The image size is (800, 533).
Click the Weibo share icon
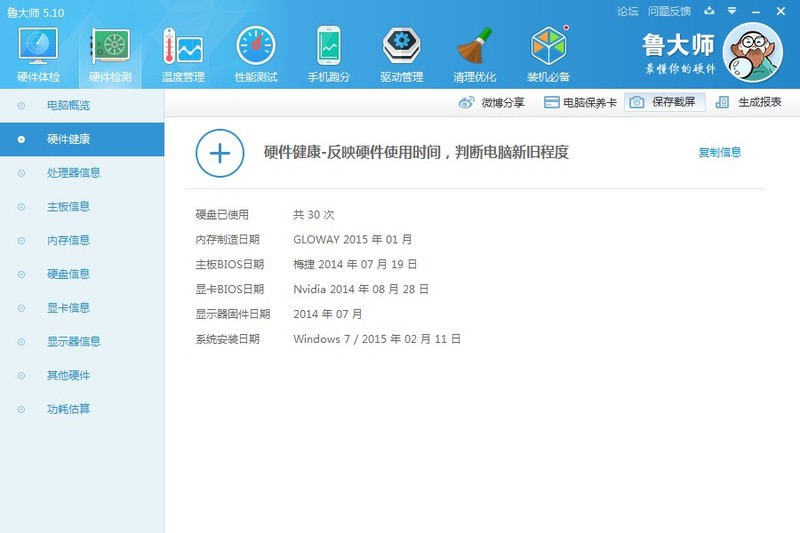point(466,103)
